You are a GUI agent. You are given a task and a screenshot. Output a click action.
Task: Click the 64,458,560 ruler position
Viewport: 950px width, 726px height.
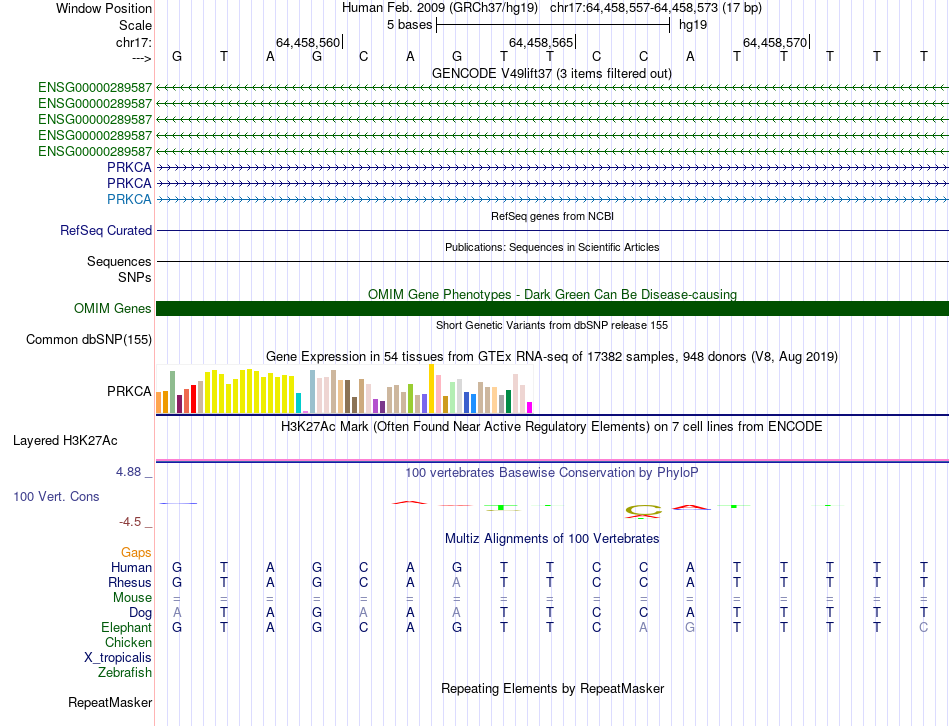(x=308, y=42)
